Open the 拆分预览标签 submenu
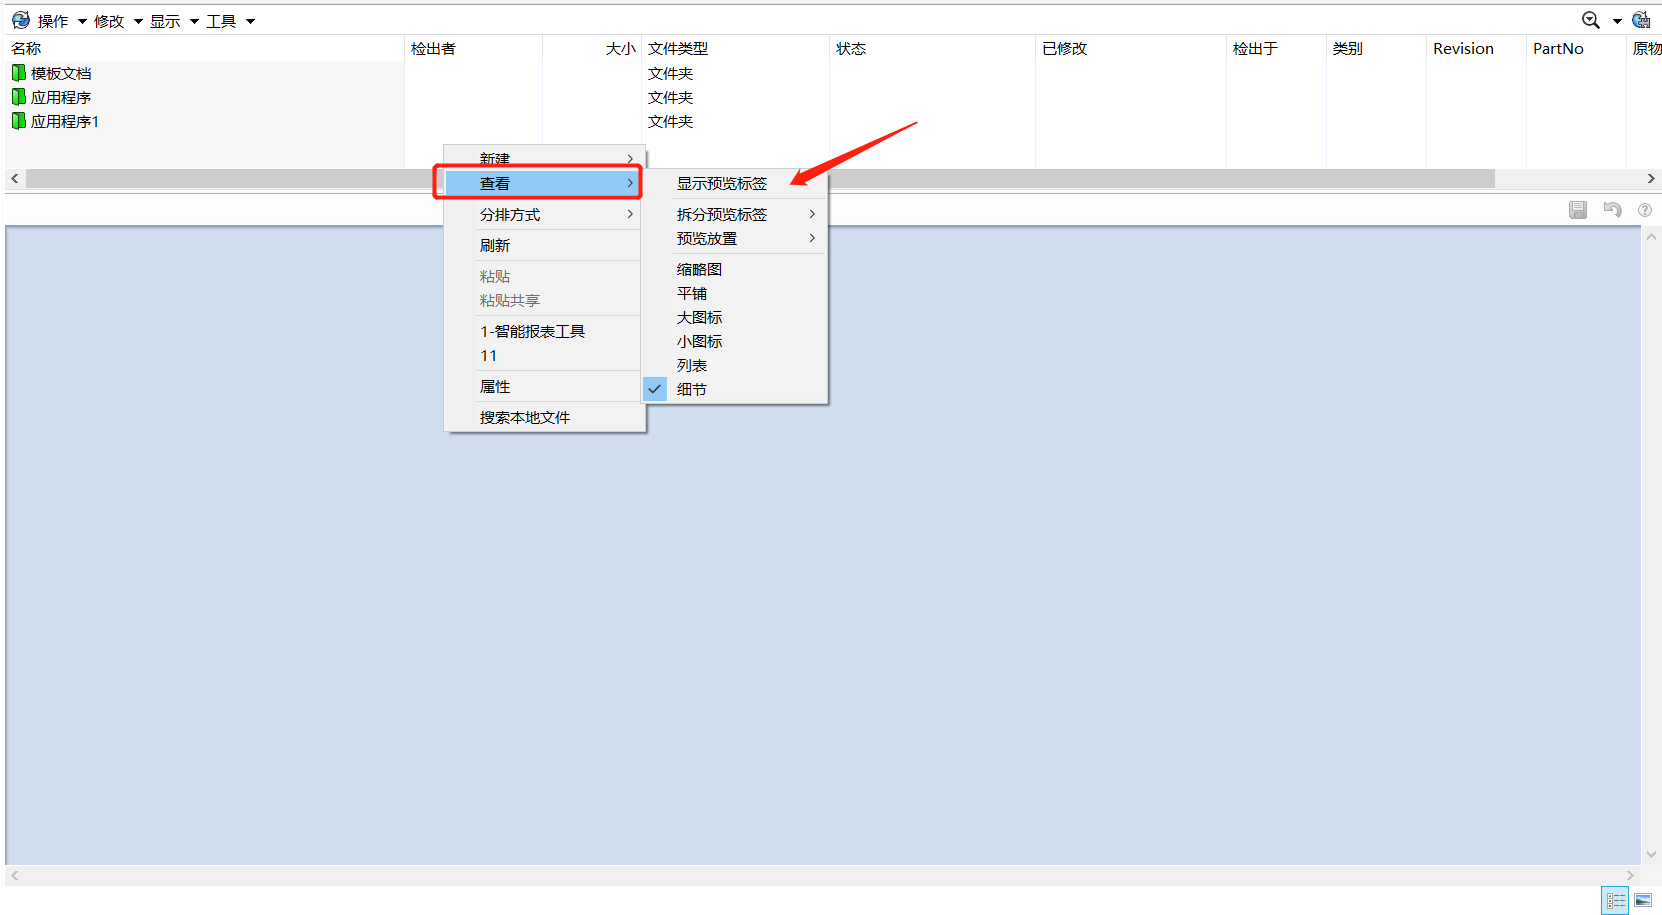 tap(722, 213)
